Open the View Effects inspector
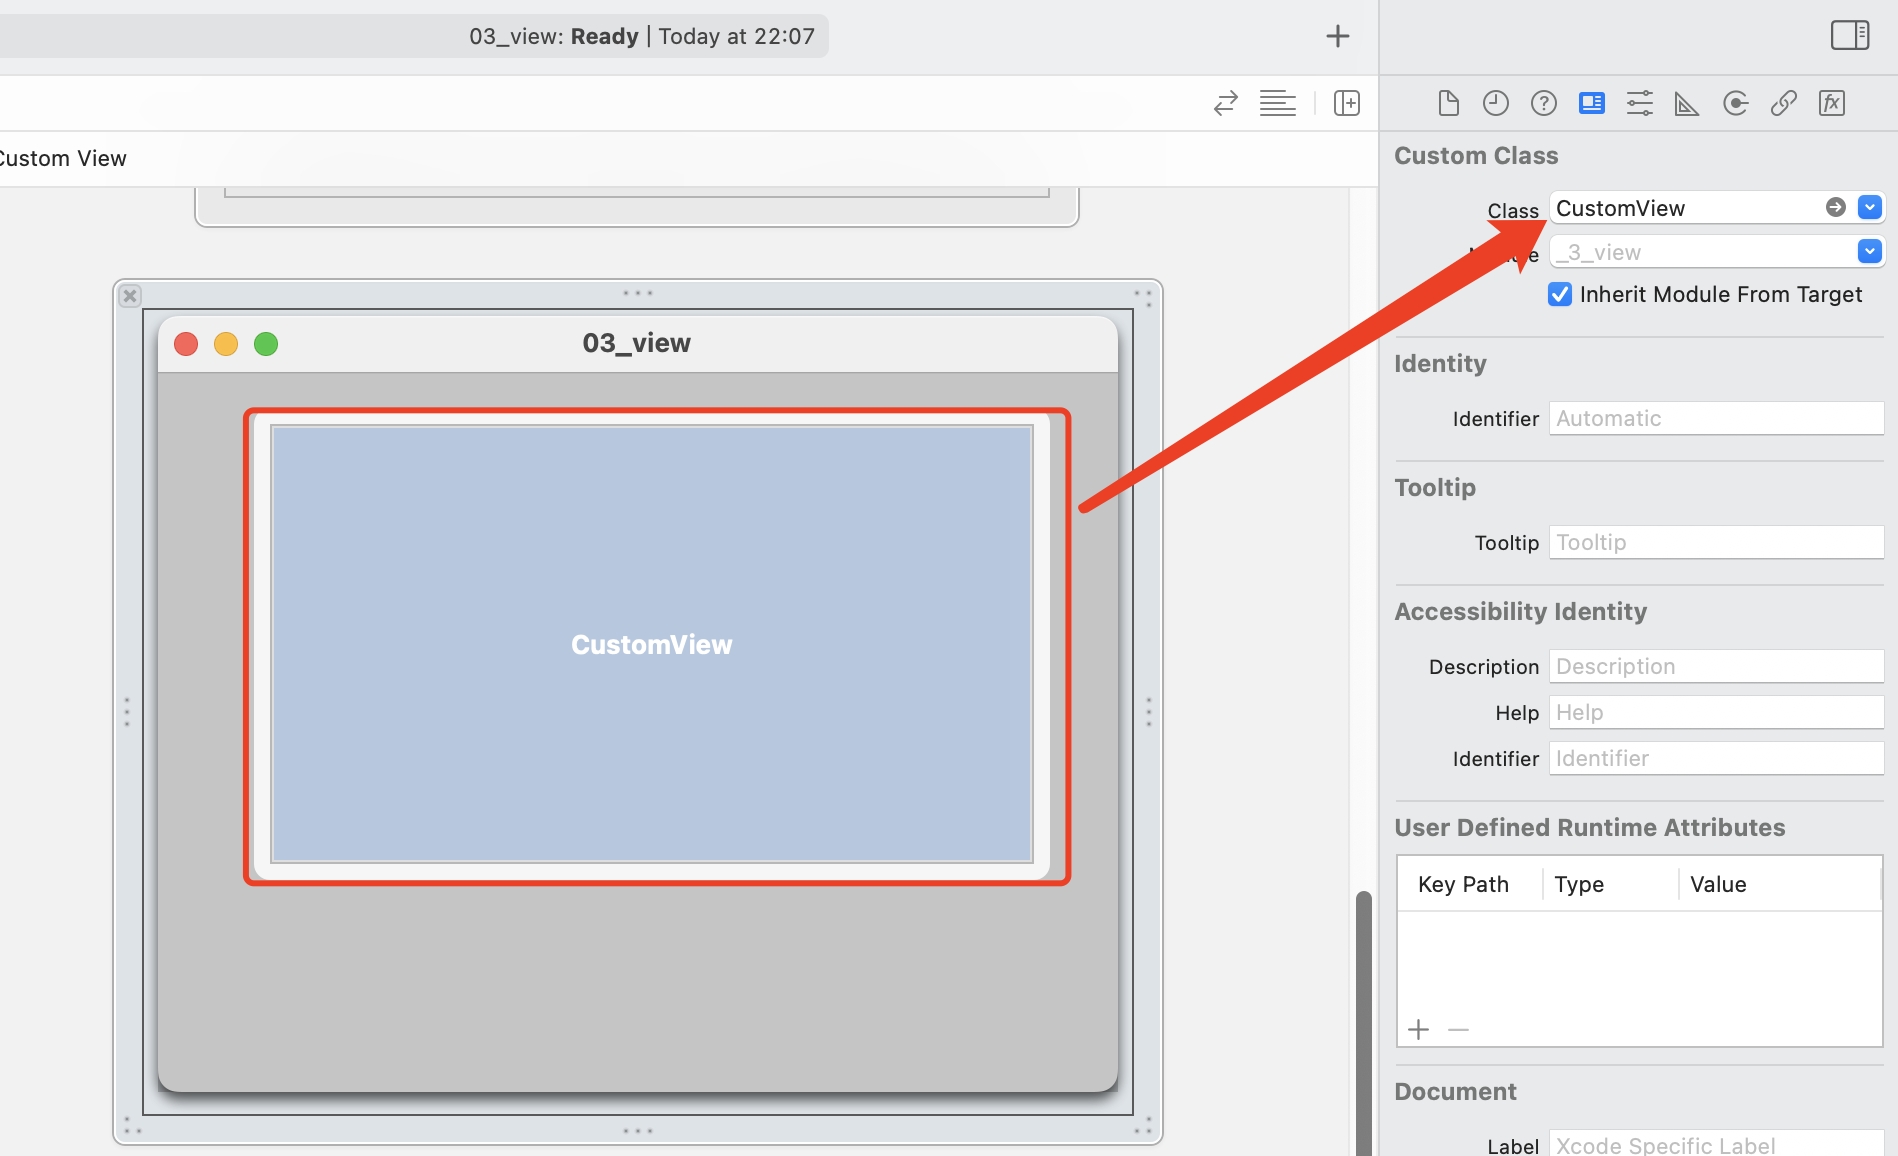 click(1832, 103)
